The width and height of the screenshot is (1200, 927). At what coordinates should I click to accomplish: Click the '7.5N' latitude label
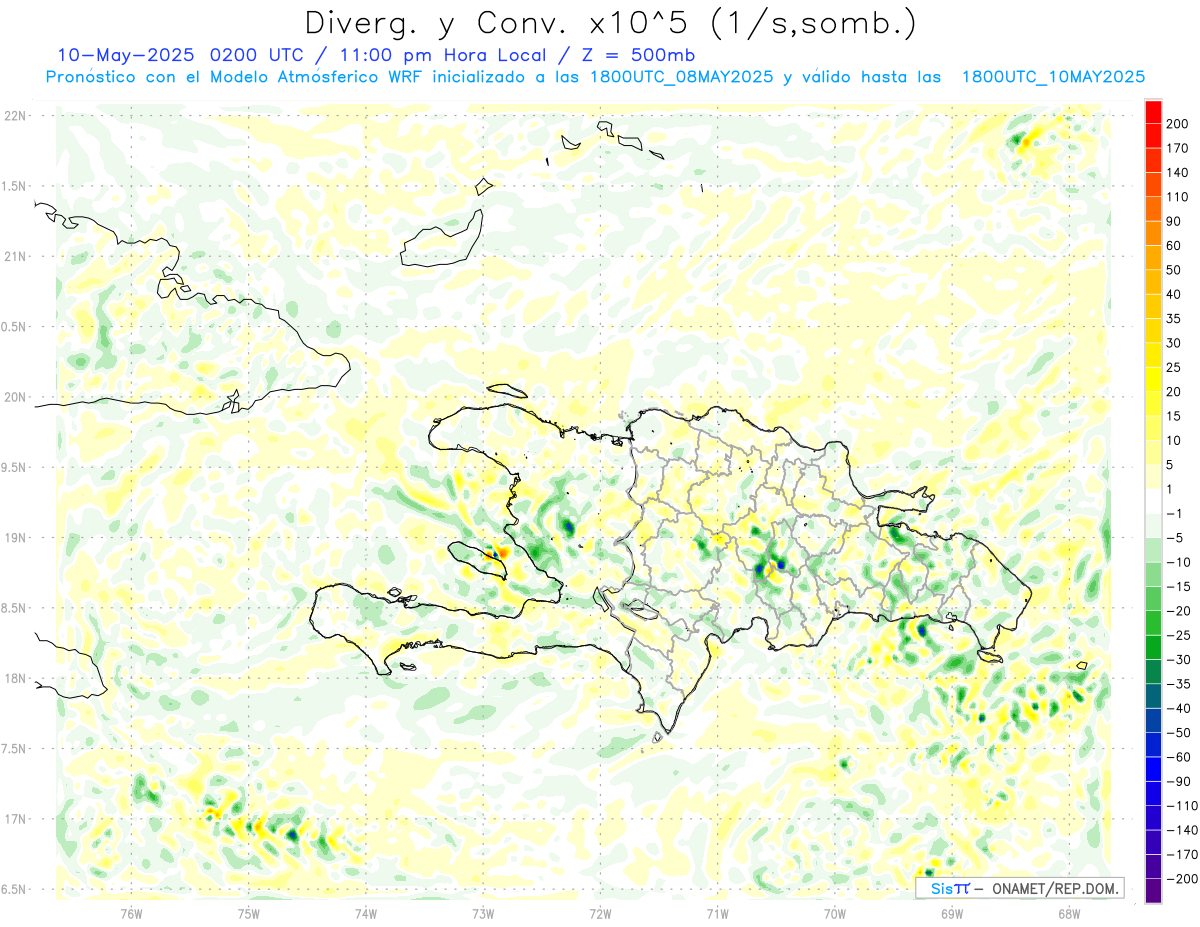[x=14, y=749]
